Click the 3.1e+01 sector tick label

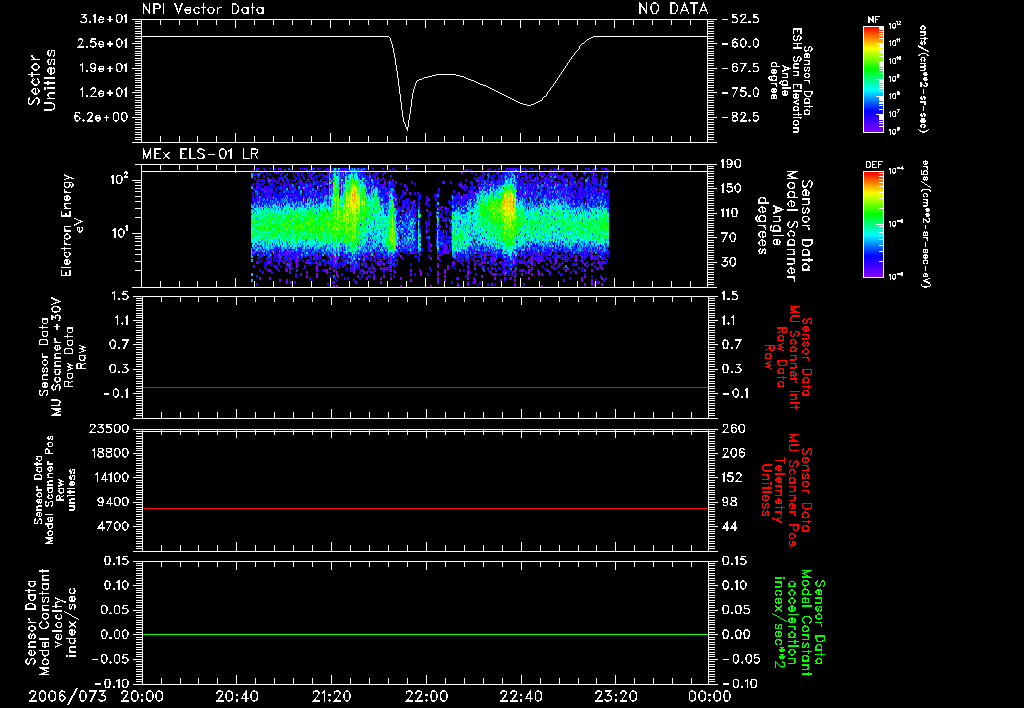[x=104, y=19]
